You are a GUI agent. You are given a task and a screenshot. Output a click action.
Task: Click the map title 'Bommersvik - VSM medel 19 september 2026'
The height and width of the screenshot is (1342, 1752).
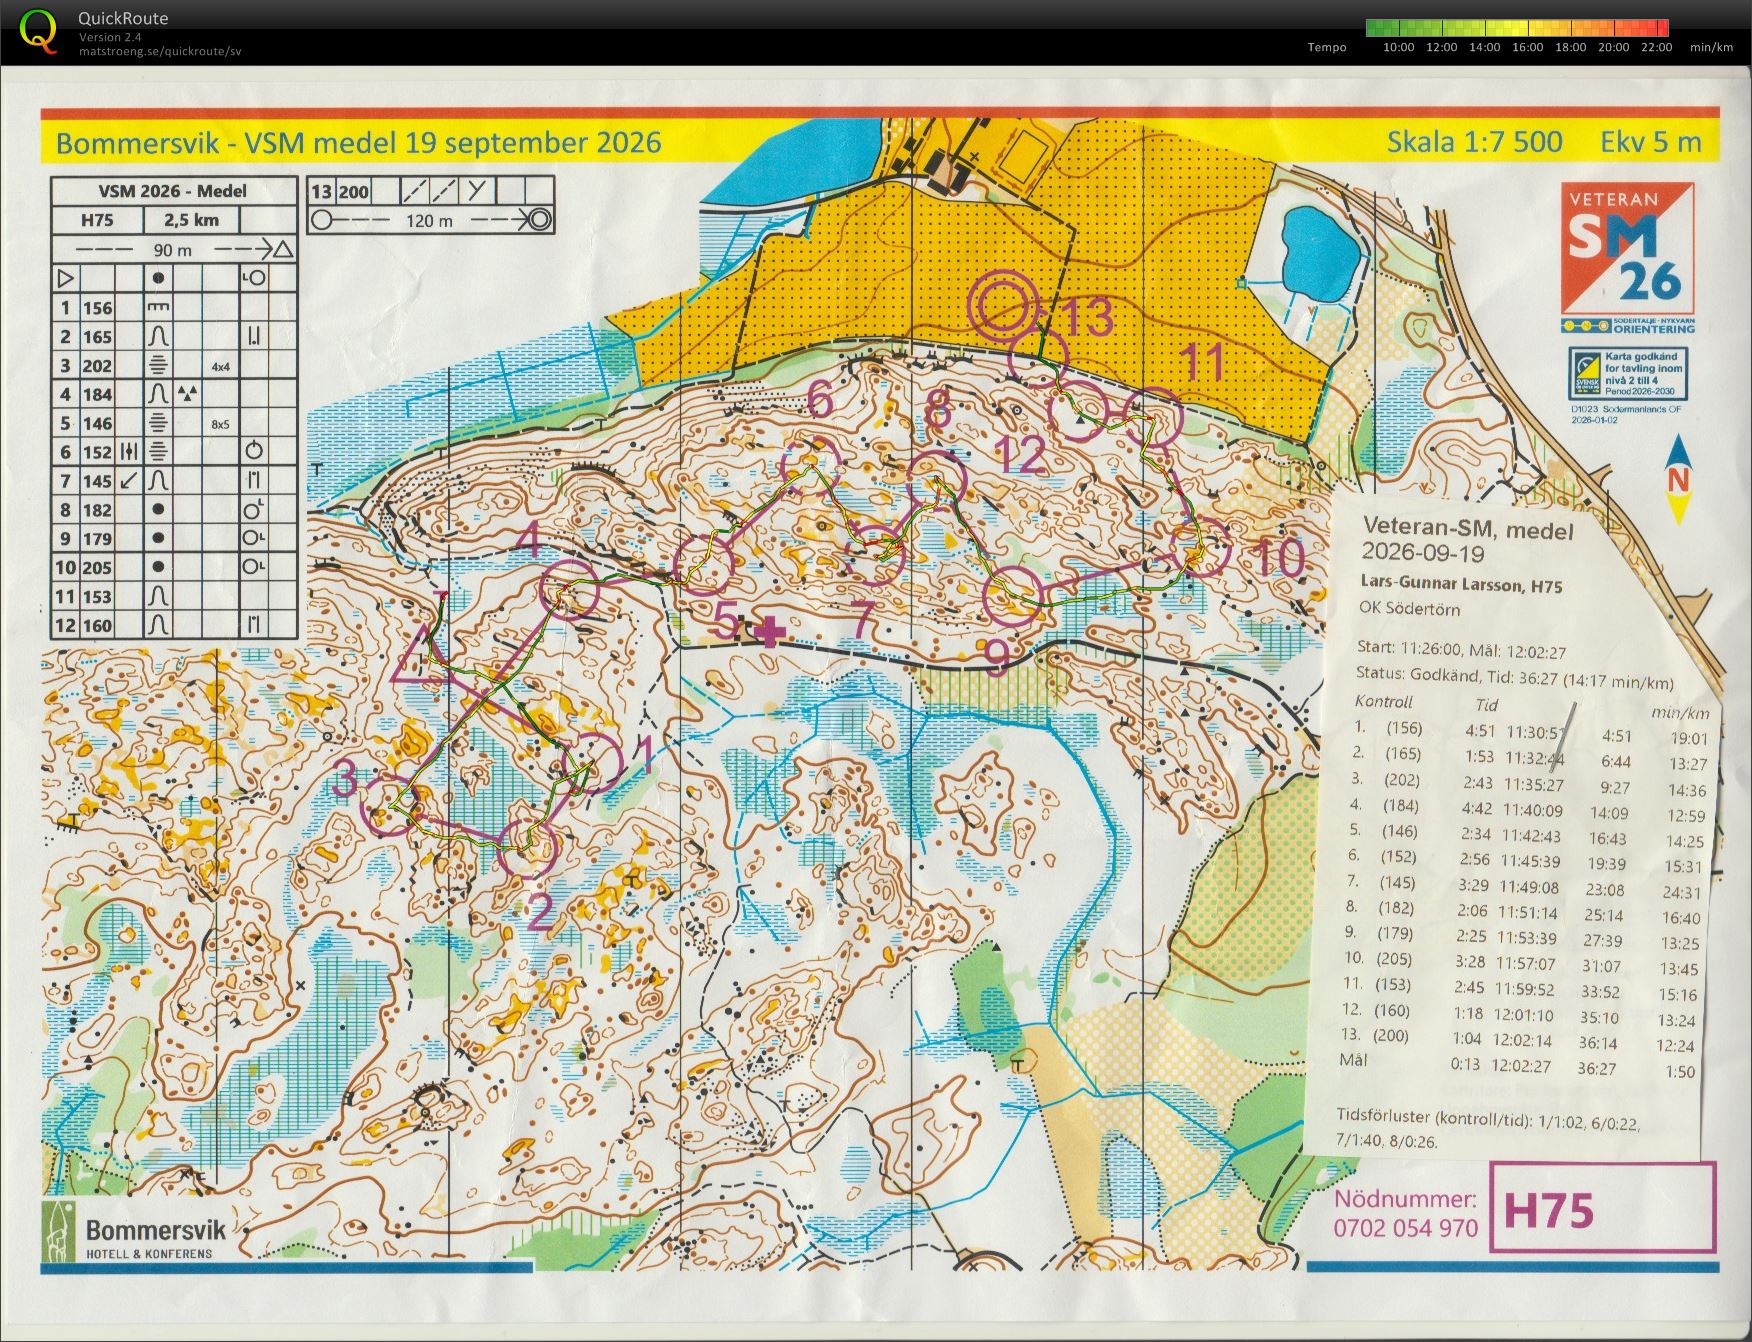pos(358,142)
